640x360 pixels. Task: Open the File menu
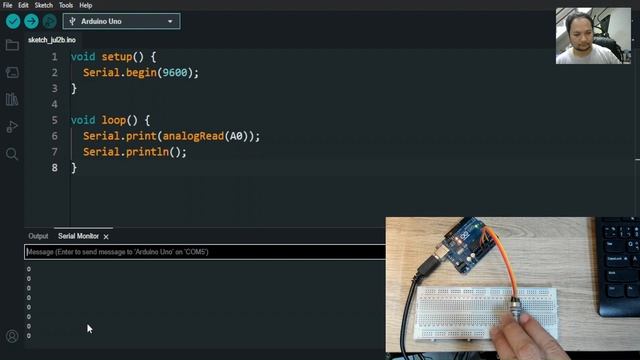tap(7, 5)
